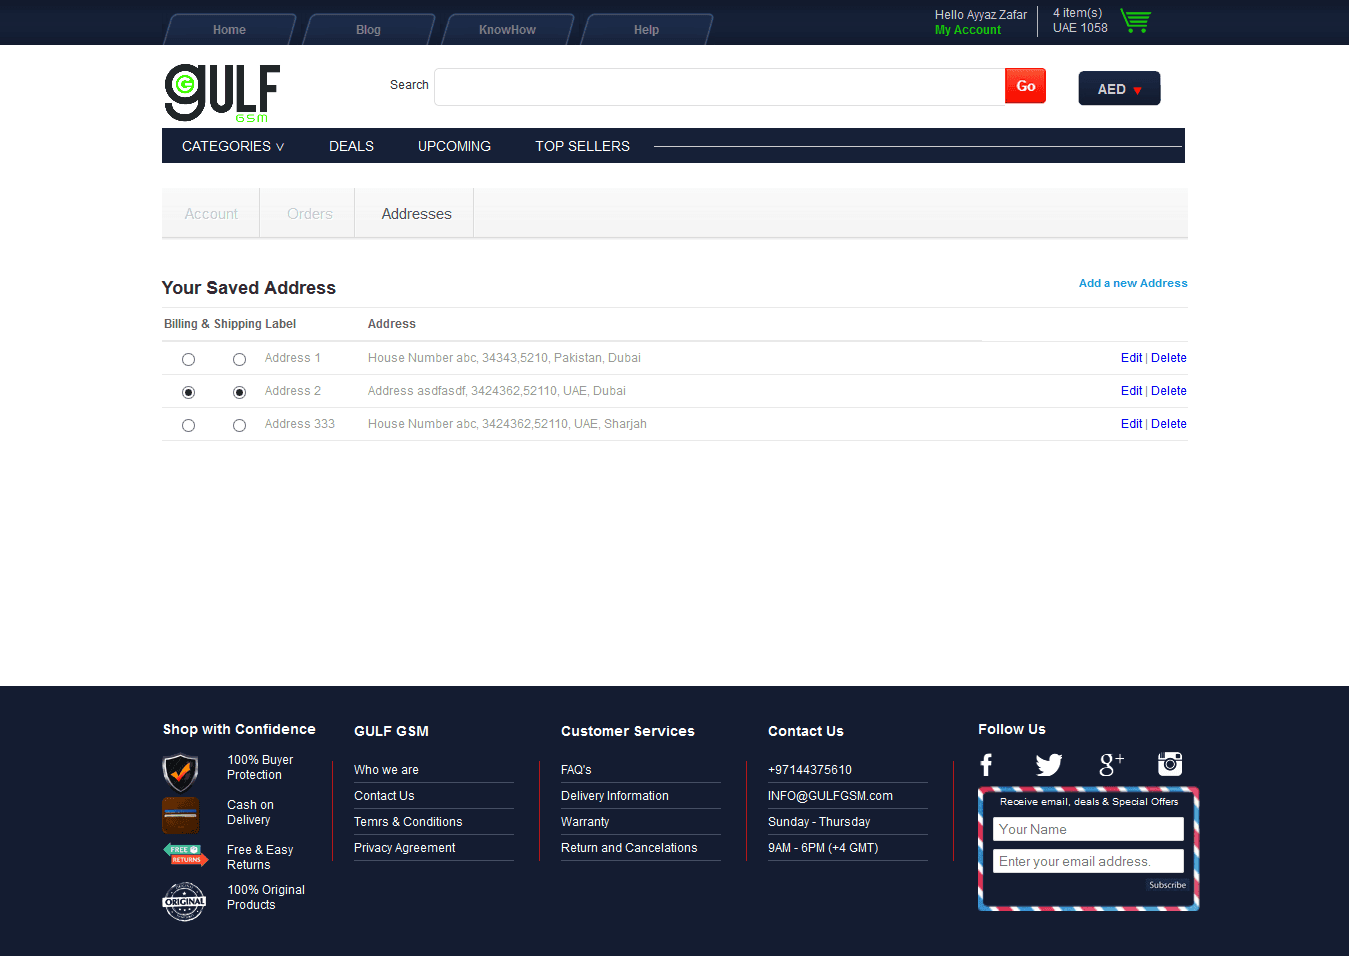Open the Upcoming menu item

454,146
